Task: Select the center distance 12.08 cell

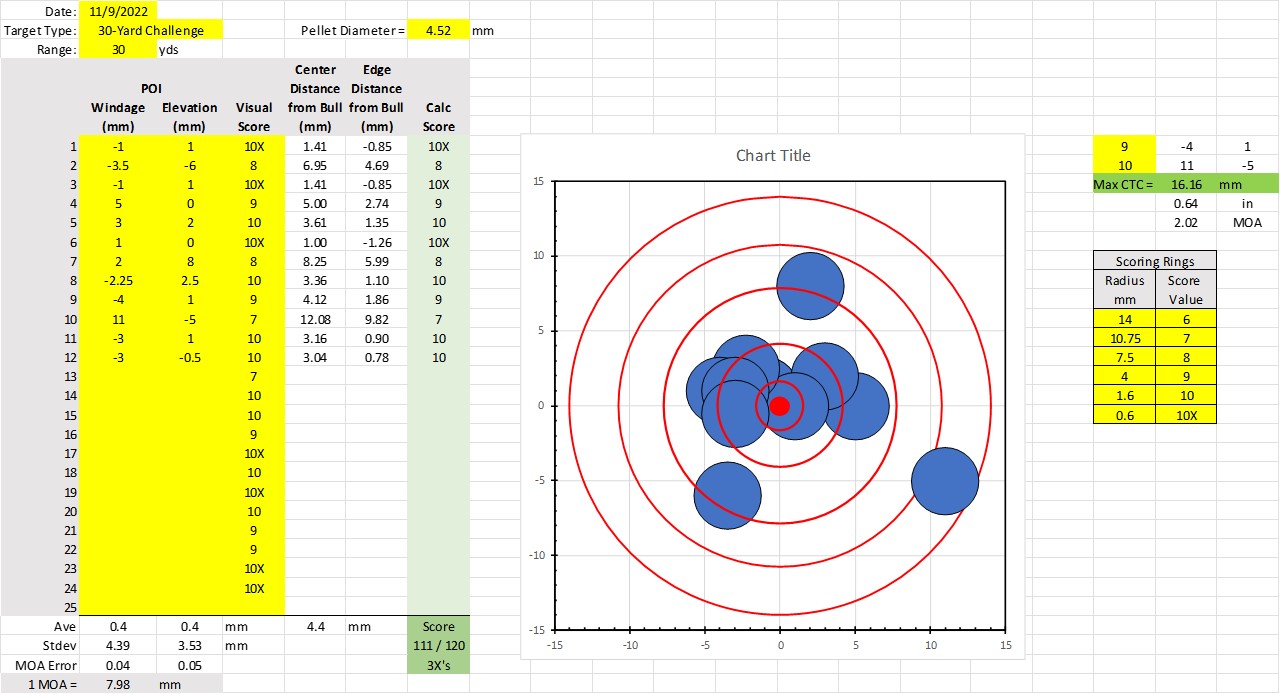Action: coord(315,318)
